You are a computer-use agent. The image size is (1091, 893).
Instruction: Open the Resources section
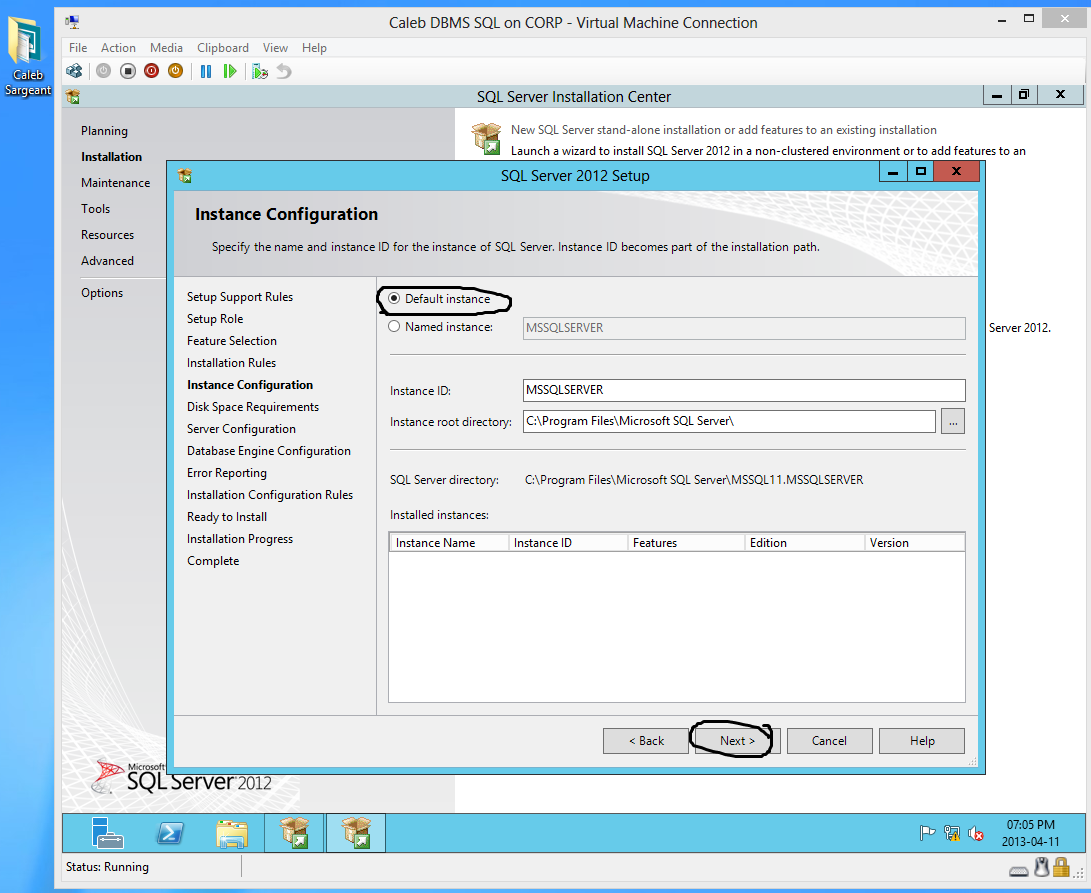pyautogui.click(x=107, y=235)
